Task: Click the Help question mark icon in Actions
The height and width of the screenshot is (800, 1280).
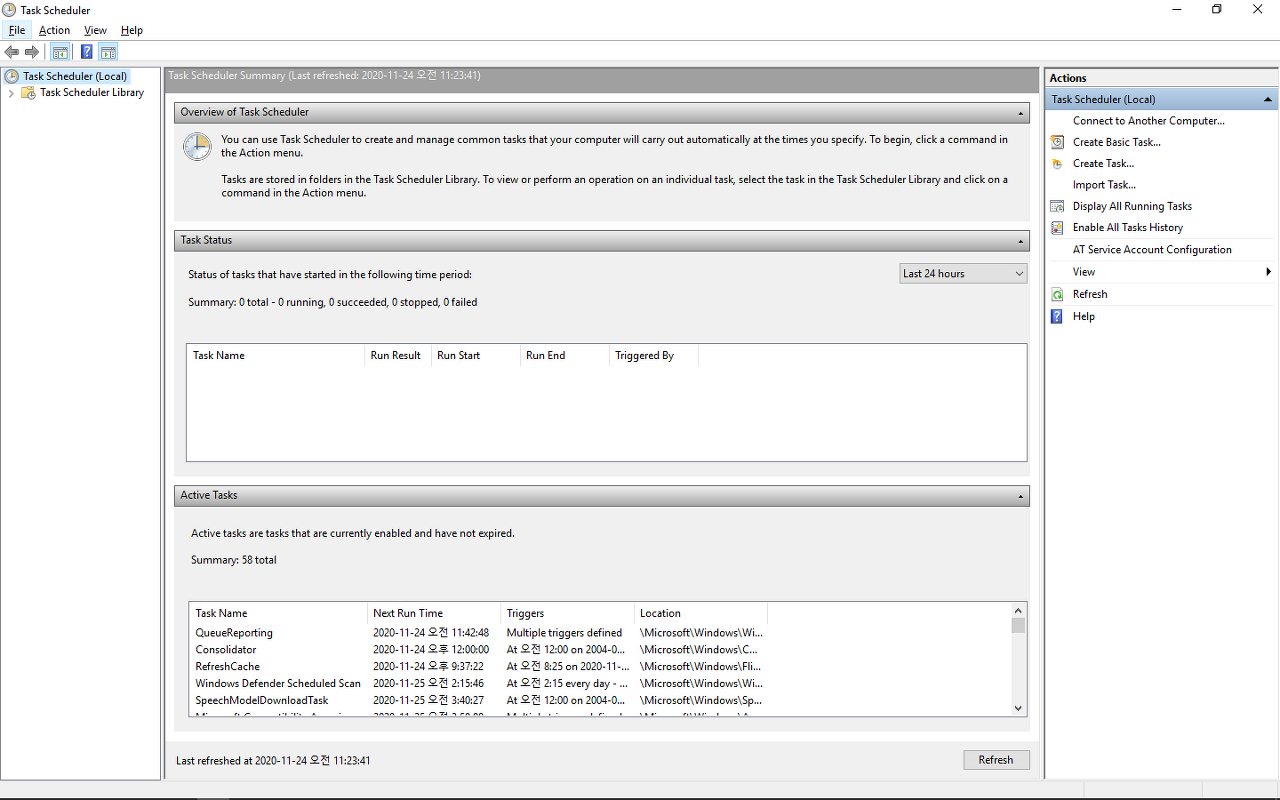Action: click(1057, 316)
